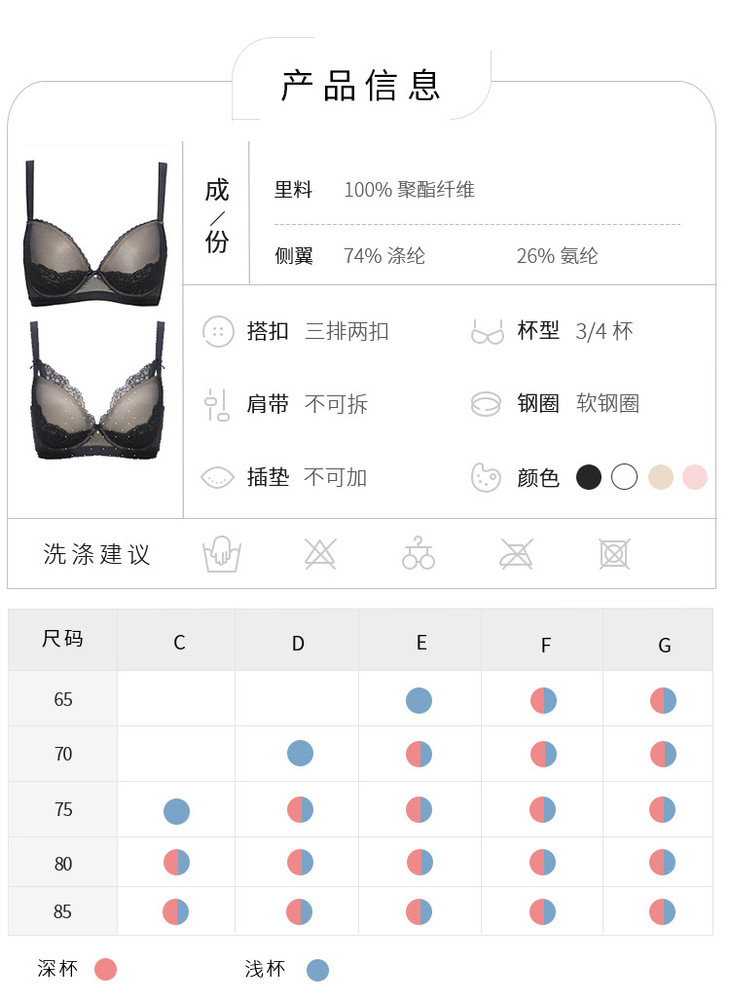Click the do-not-tumble-dry icon

(x=614, y=553)
